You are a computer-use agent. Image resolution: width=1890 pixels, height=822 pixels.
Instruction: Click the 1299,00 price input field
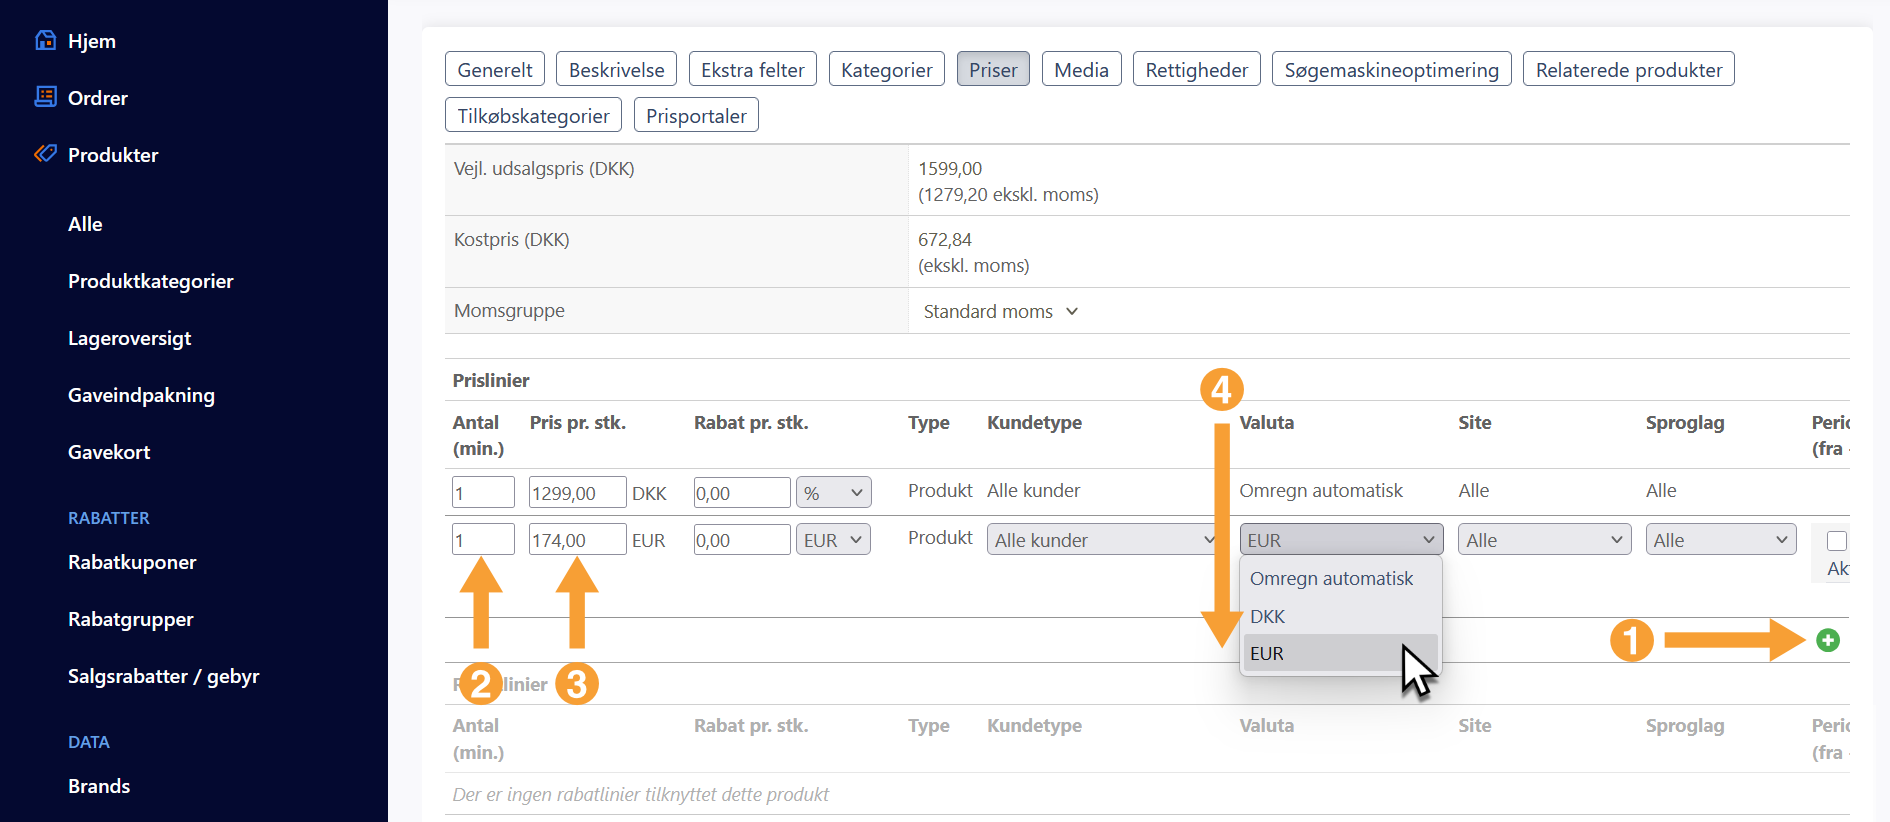[577, 493]
